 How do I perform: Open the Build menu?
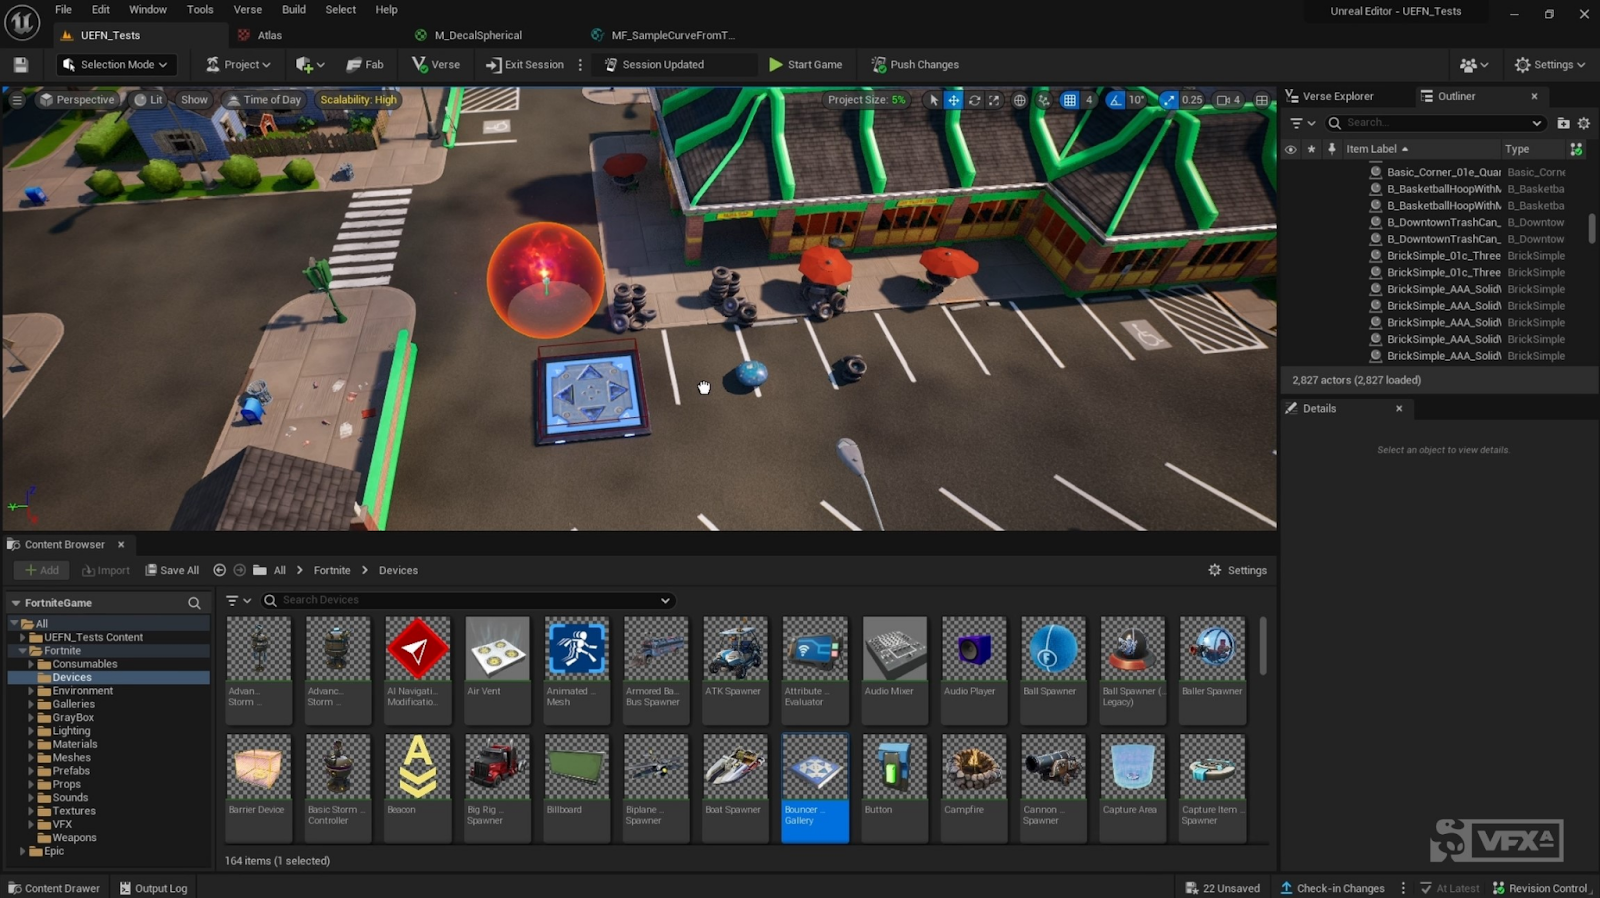click(294, 10)
